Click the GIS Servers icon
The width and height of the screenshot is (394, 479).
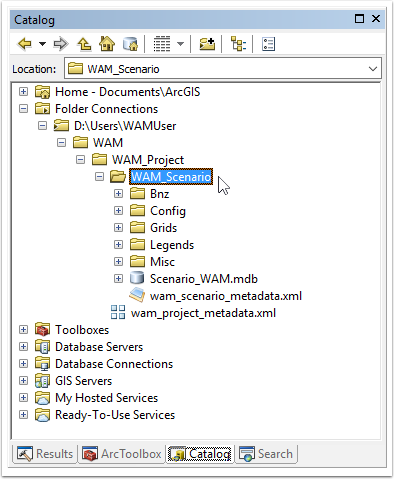(42, 381)
